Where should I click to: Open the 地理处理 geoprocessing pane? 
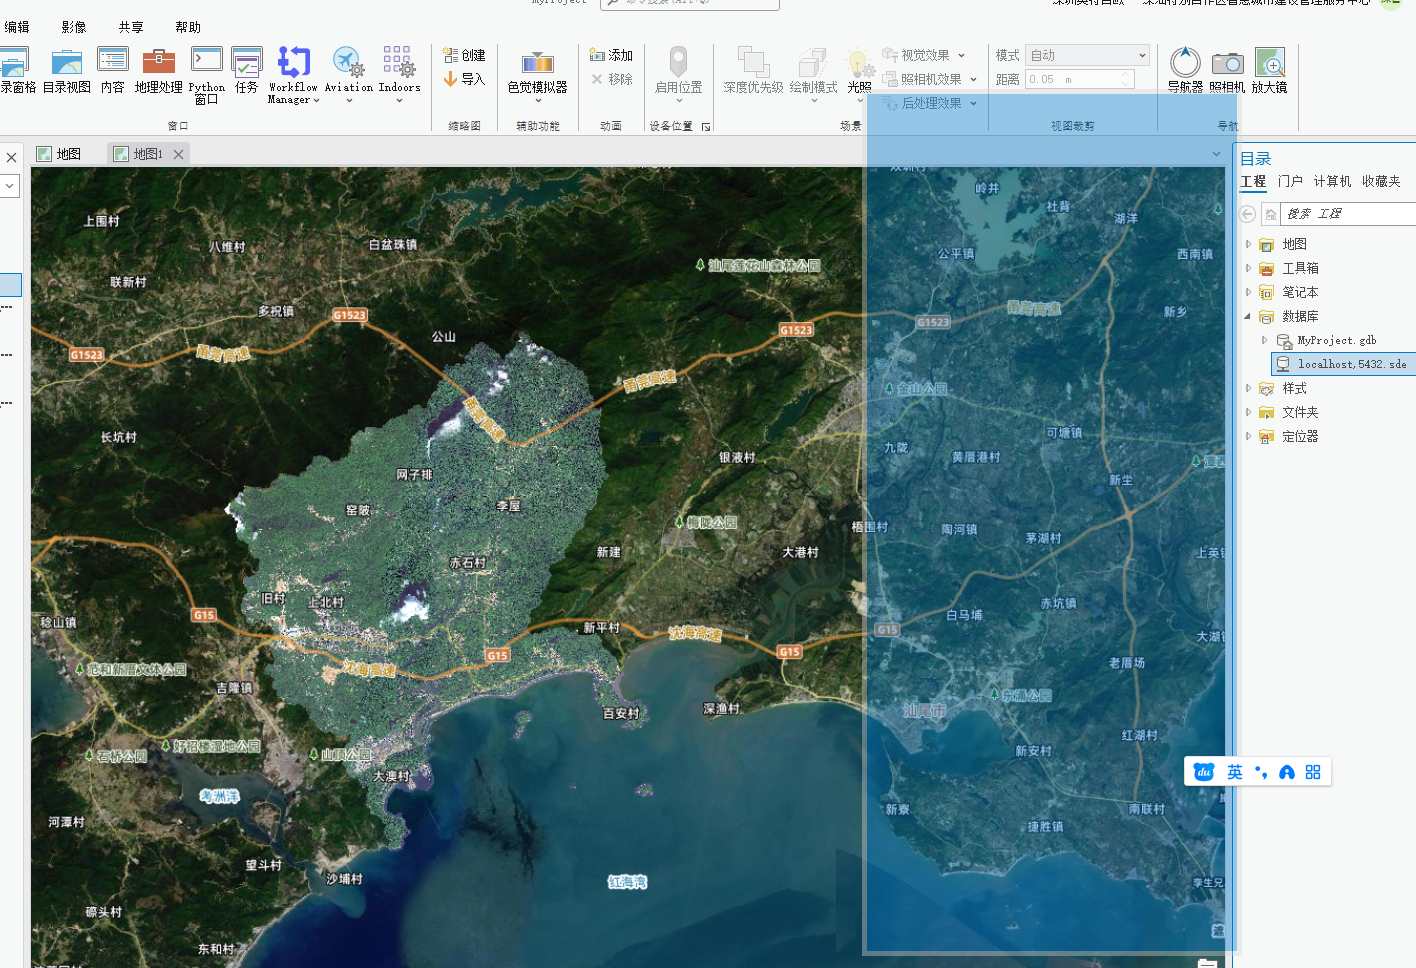(x=158, y=71)
